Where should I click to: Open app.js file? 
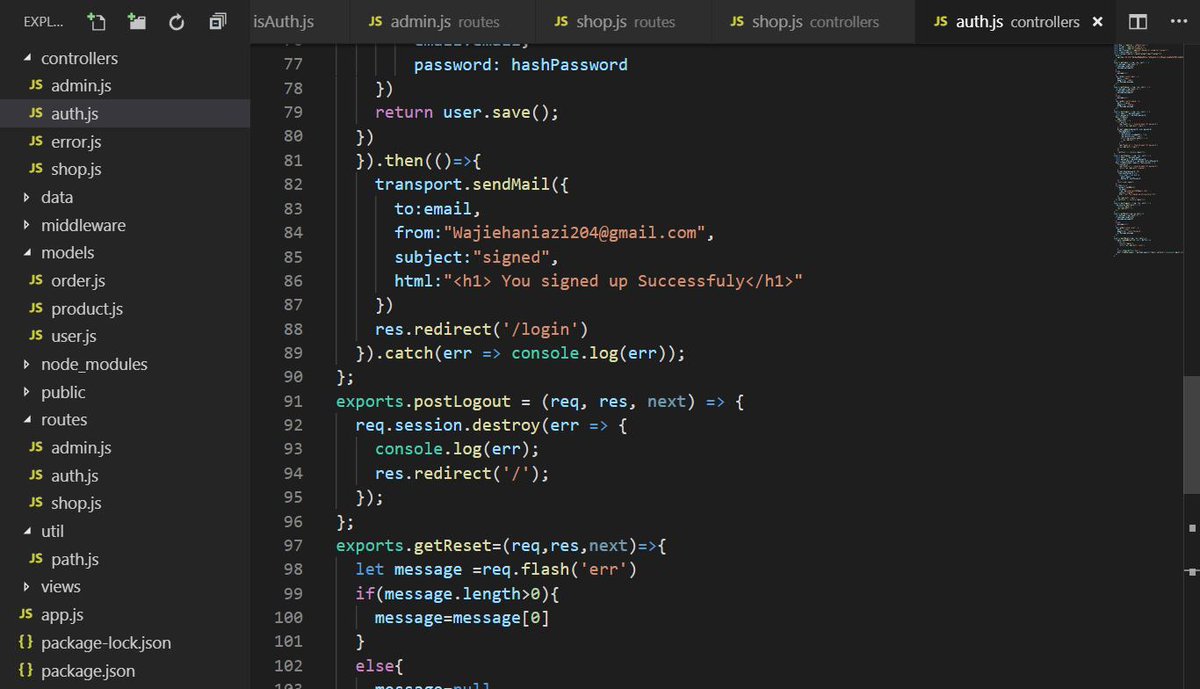[125, 615]
